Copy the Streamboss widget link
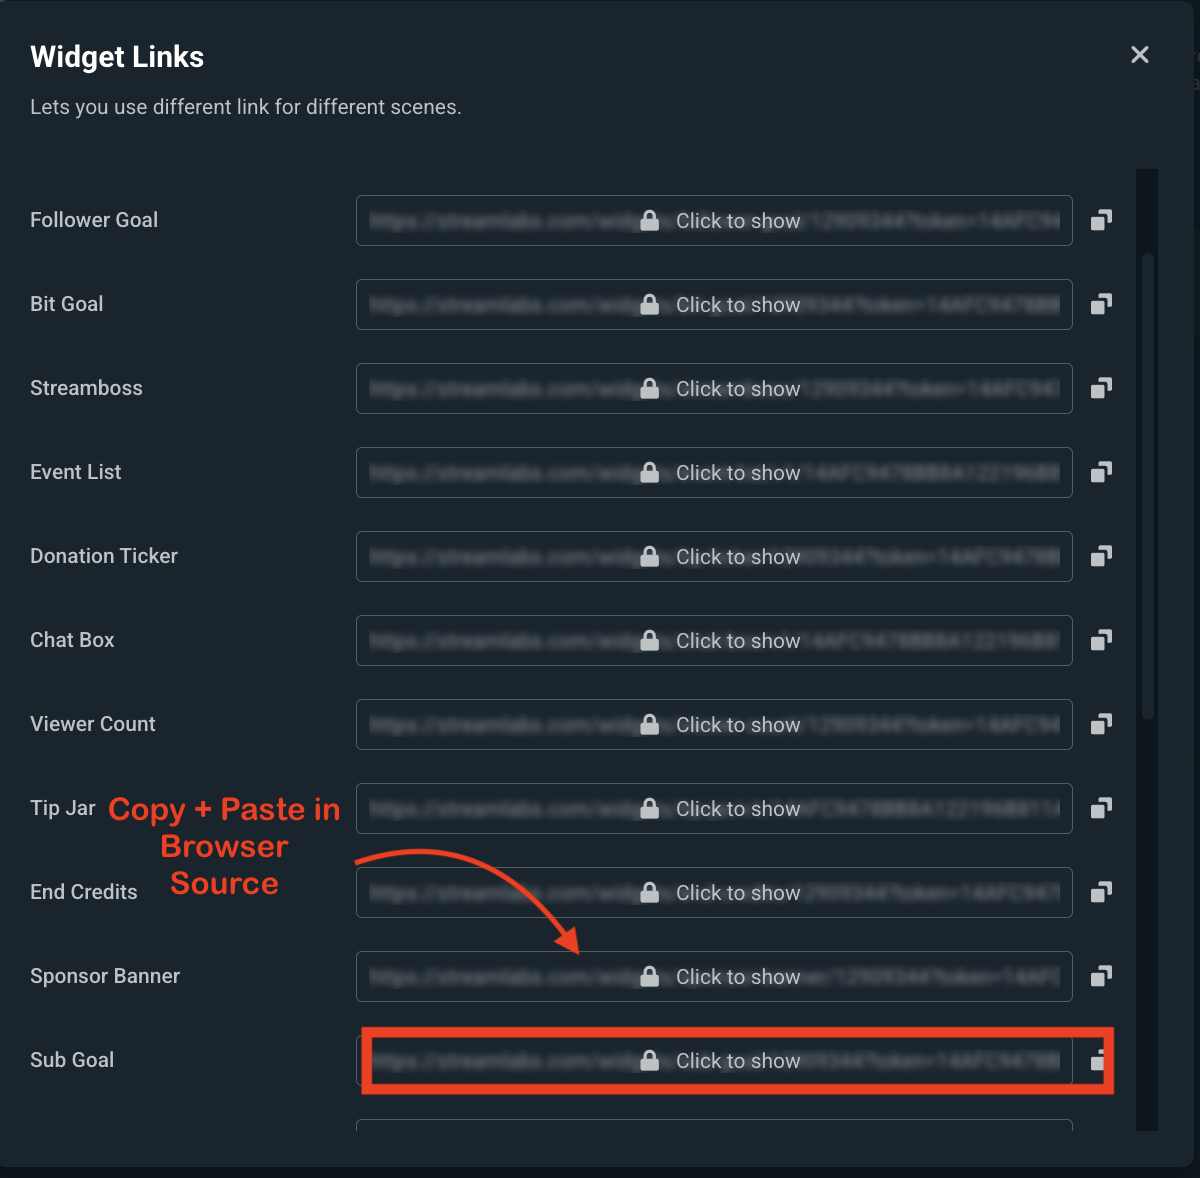1200x1178 pixels. pos(1101,388)
